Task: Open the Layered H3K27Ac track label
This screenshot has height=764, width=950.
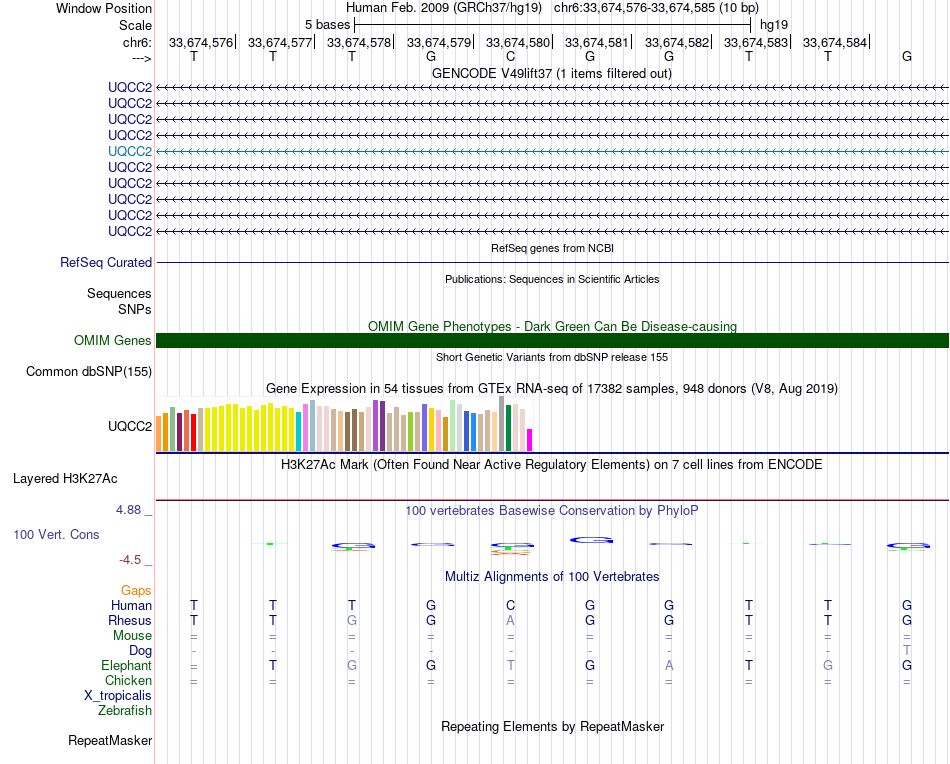Action: 65,479
